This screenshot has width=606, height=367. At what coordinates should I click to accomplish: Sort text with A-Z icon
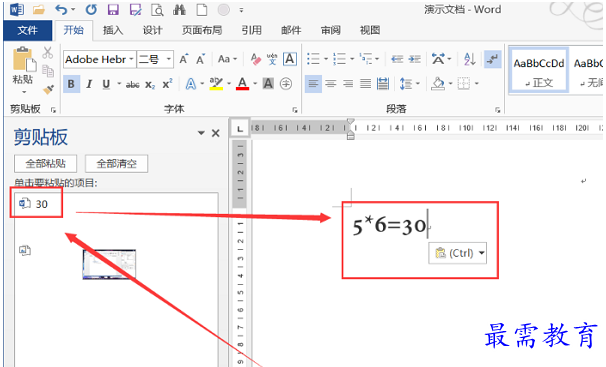(470, 59)
